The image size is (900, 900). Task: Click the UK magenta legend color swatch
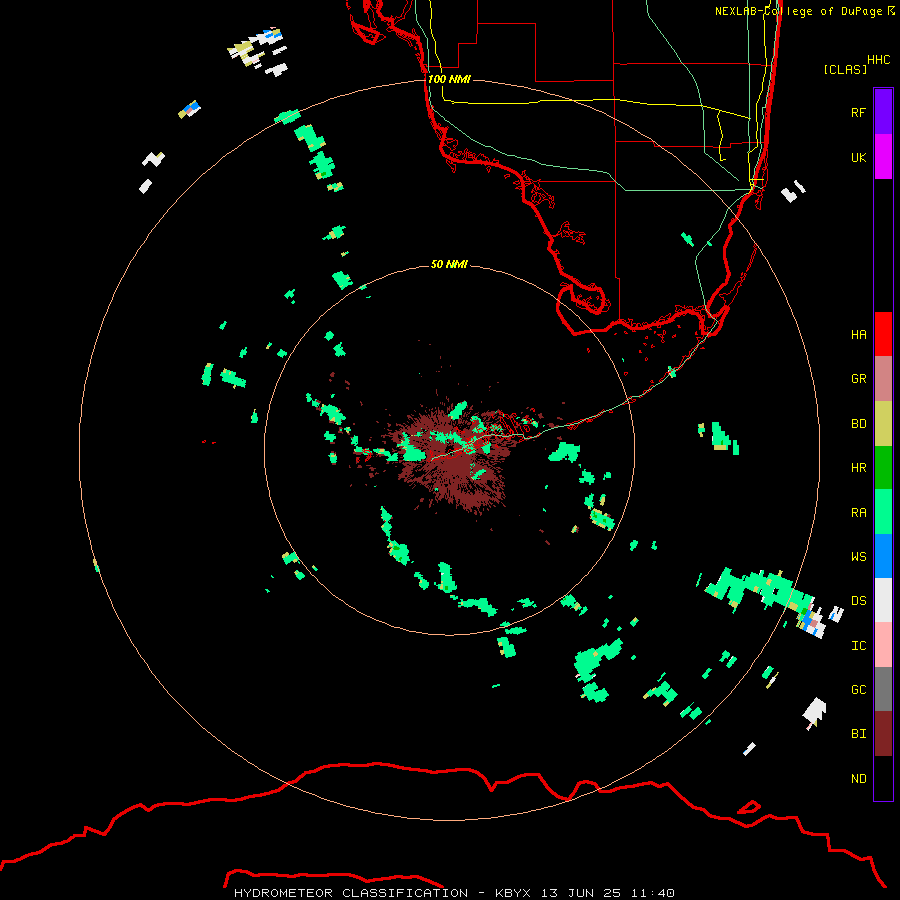pos(883,157)
